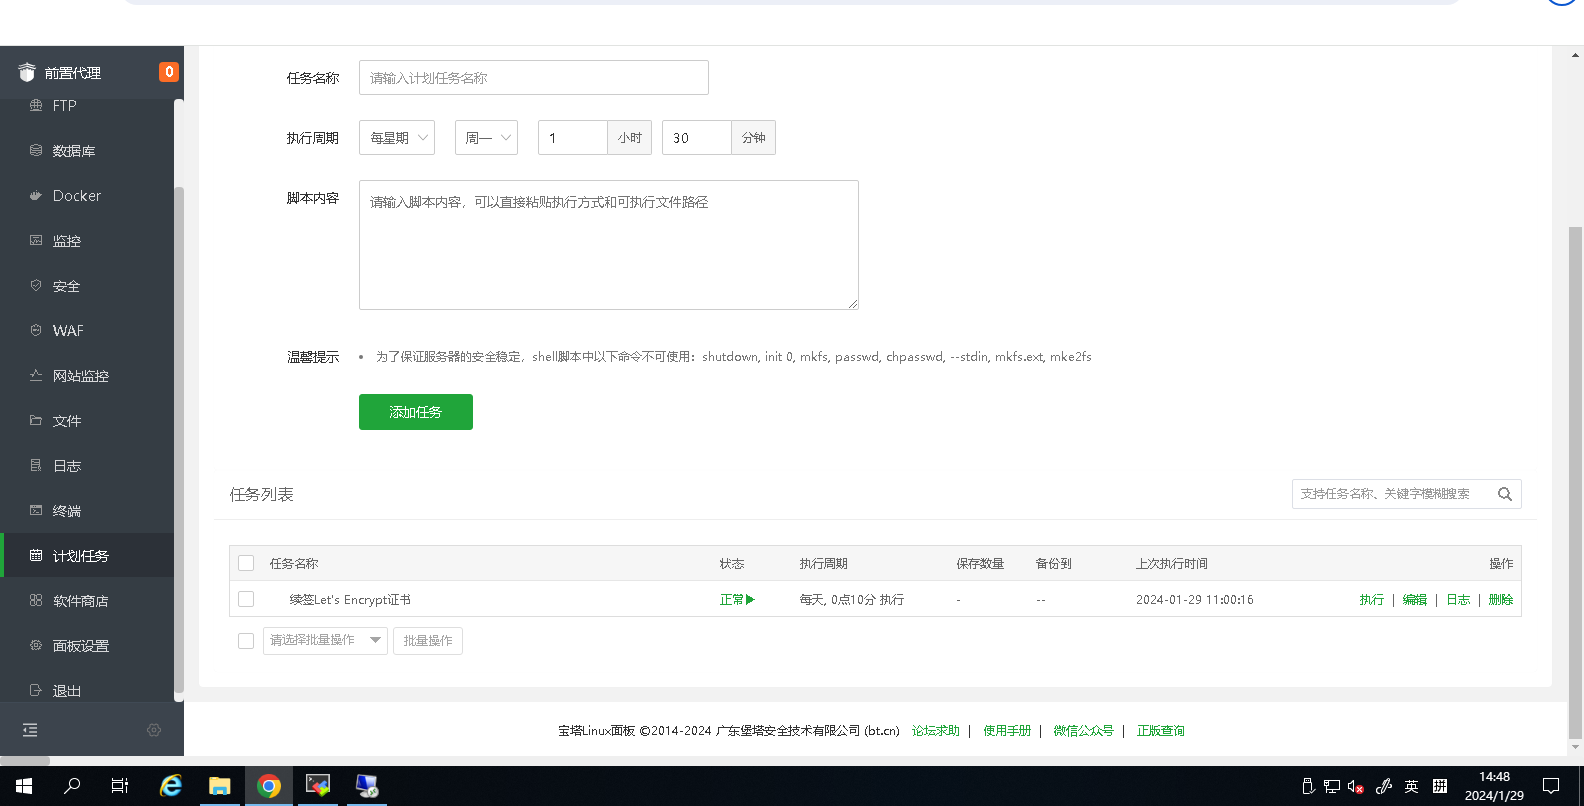The width and height of the screenshot is (1584, 806).
Task: Open Windows Start menu
Action: pos(24,786)
